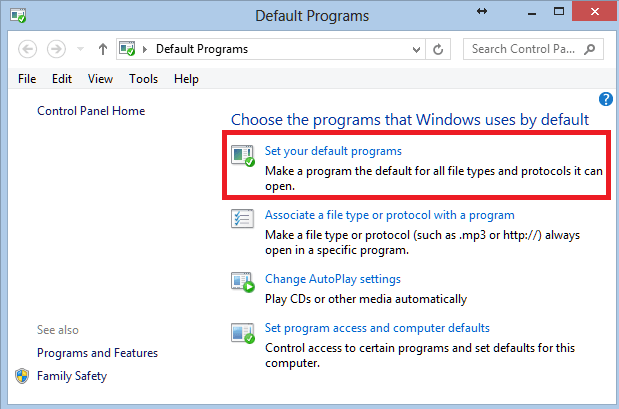Click the checklist icon beside Associate a file type

(242, 218)
